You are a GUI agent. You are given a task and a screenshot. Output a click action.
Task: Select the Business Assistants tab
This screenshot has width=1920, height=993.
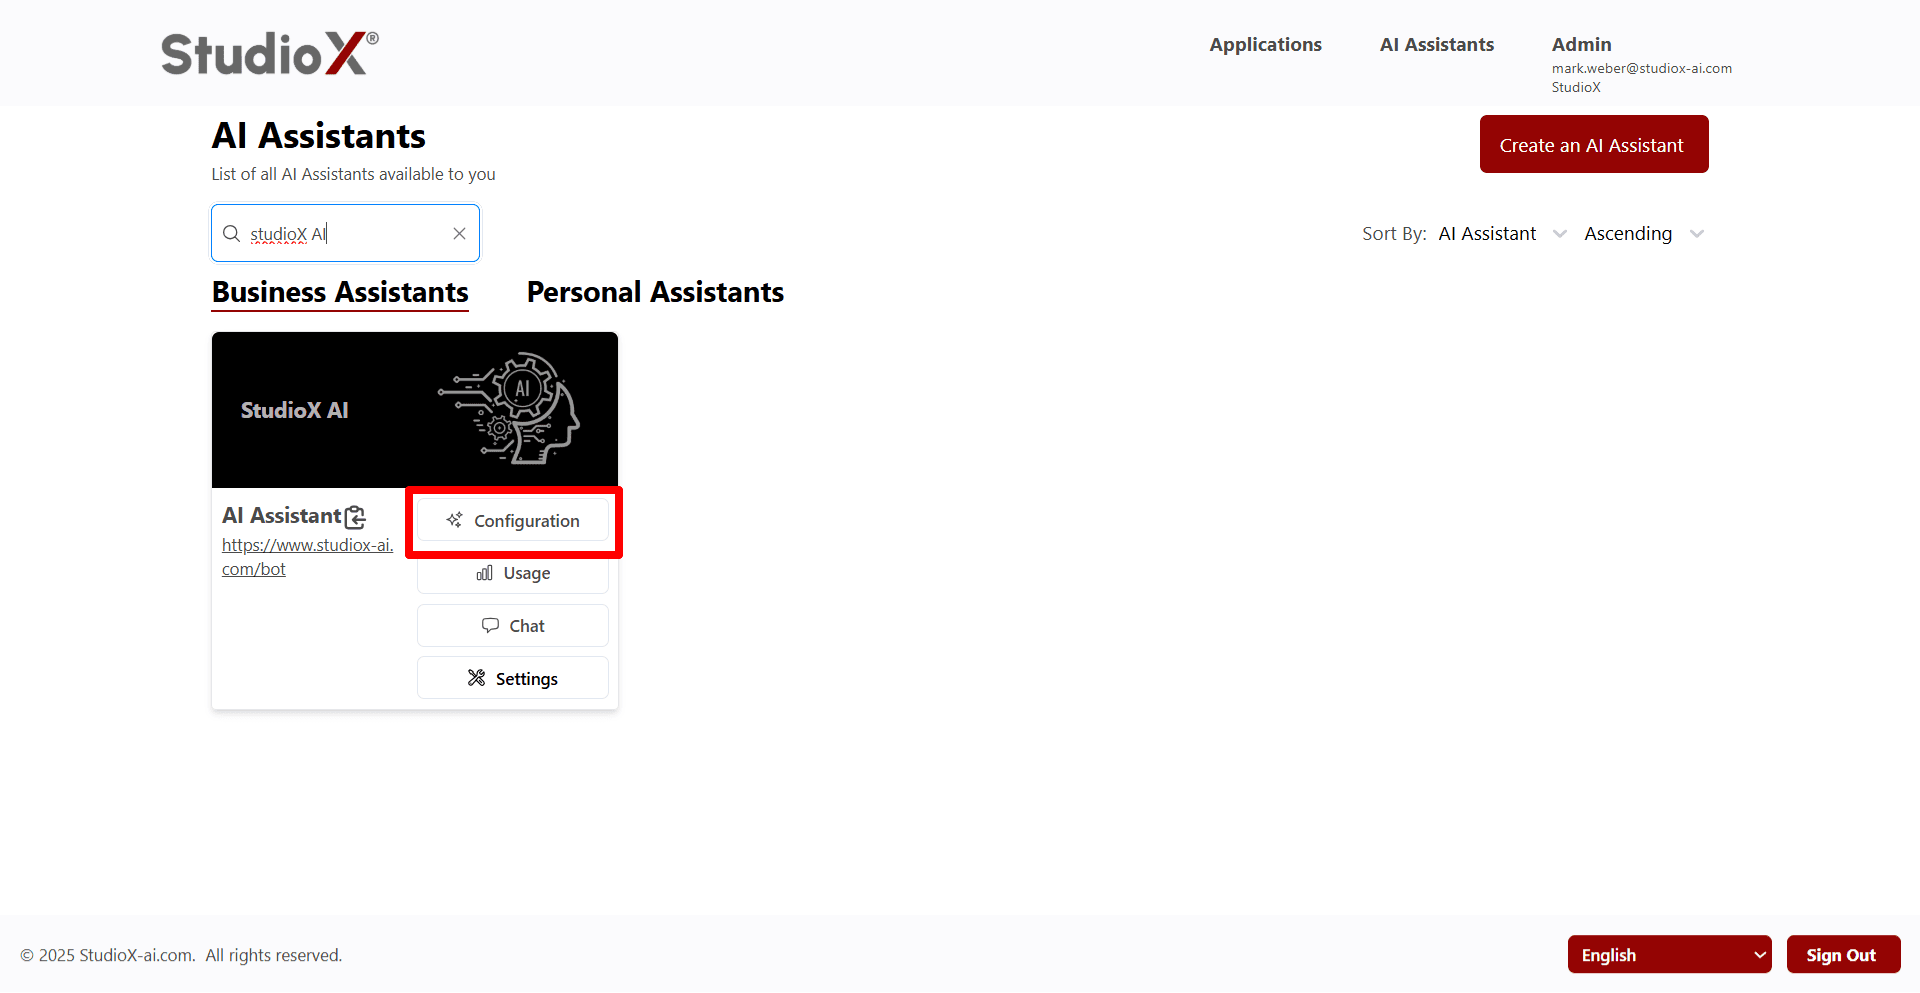339,292
